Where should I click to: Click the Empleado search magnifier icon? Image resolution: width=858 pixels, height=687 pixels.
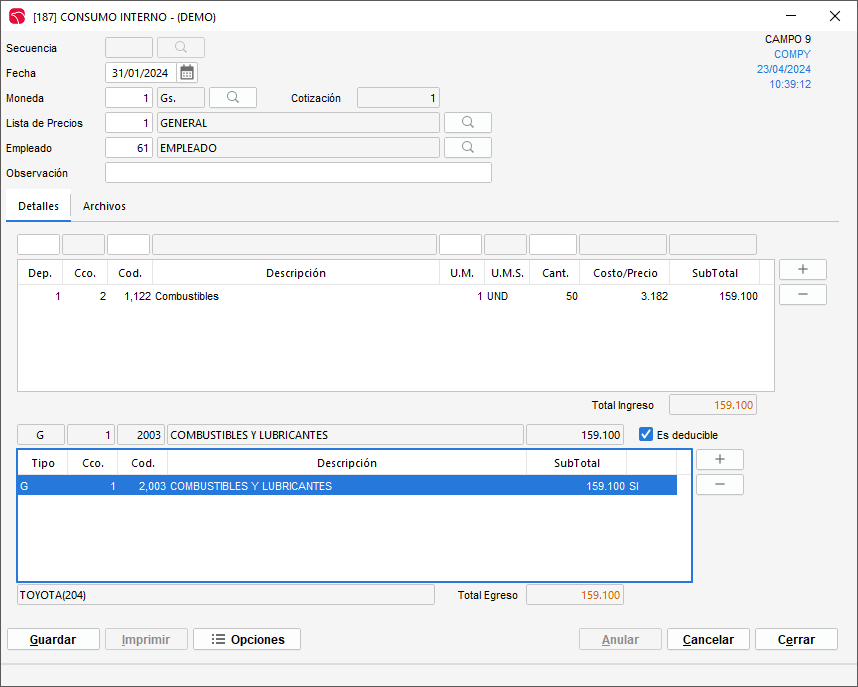click(468, 148)
